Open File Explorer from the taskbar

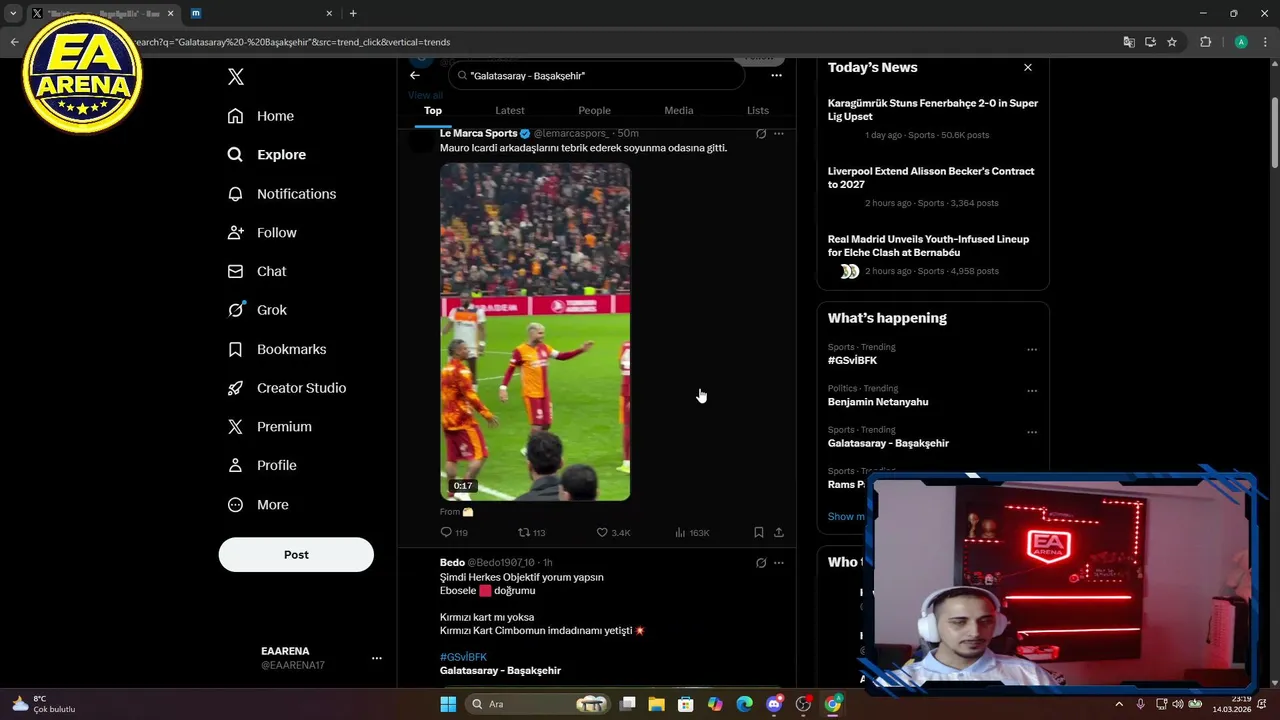[656, 704]
